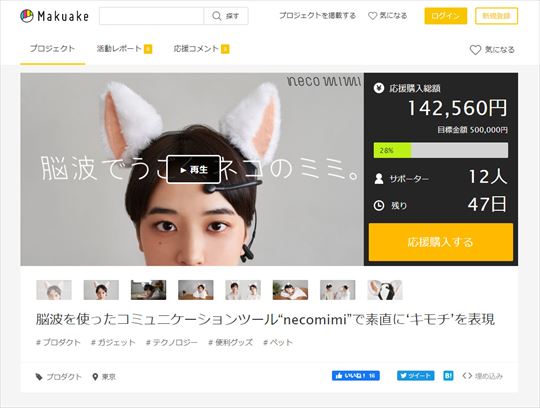Viewport: 540px width, 408px height.
Task: Click the #プロダクト hashtag
Action: coord(58,343)
